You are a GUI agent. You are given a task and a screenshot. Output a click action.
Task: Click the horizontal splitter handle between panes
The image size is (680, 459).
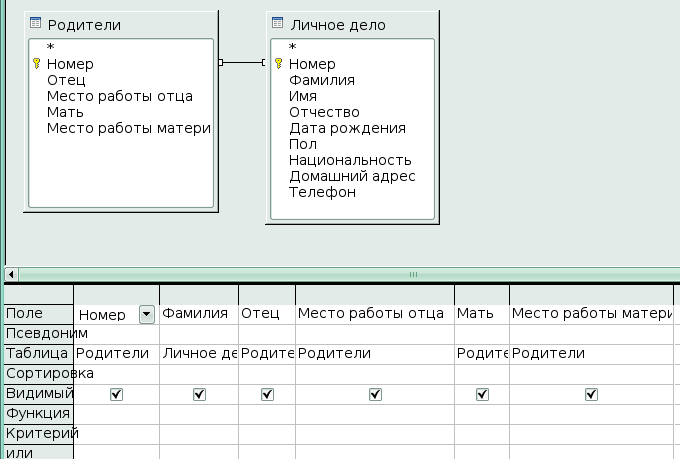point(411,273)
